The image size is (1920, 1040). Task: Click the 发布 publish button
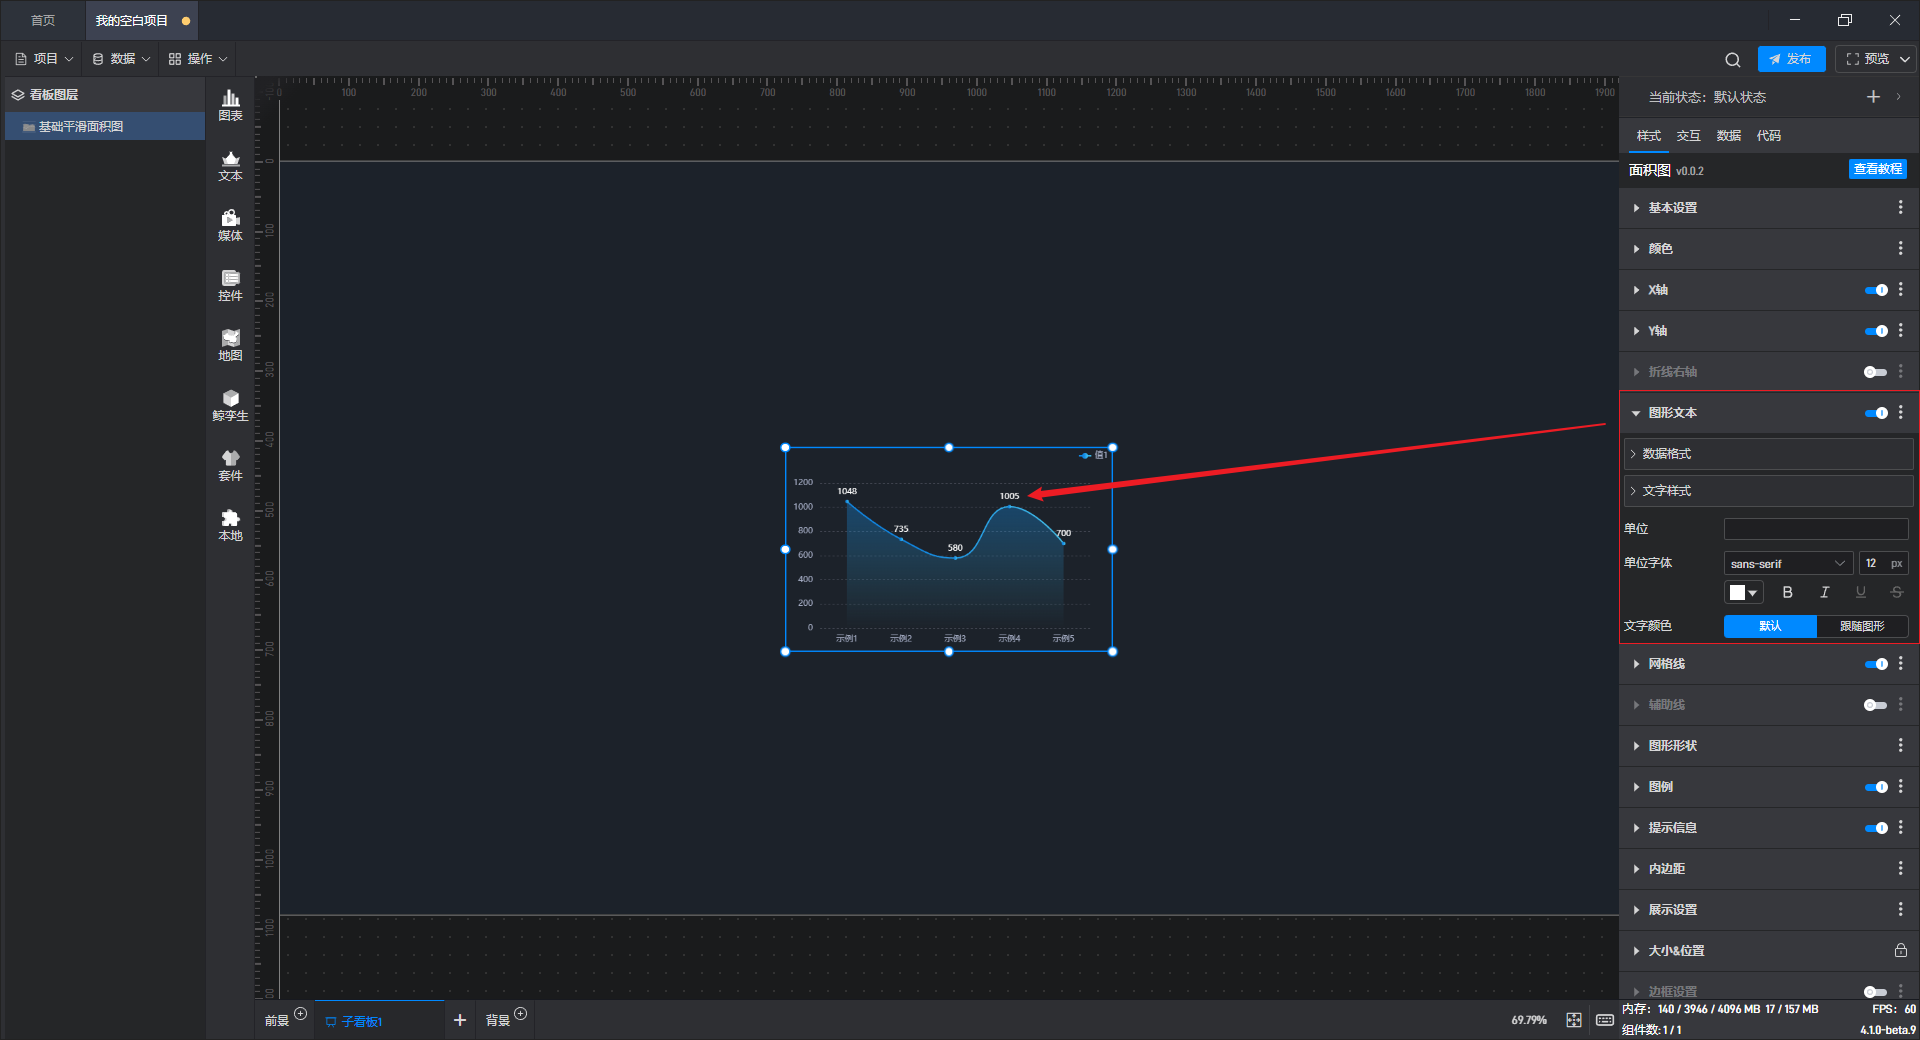1791,59
